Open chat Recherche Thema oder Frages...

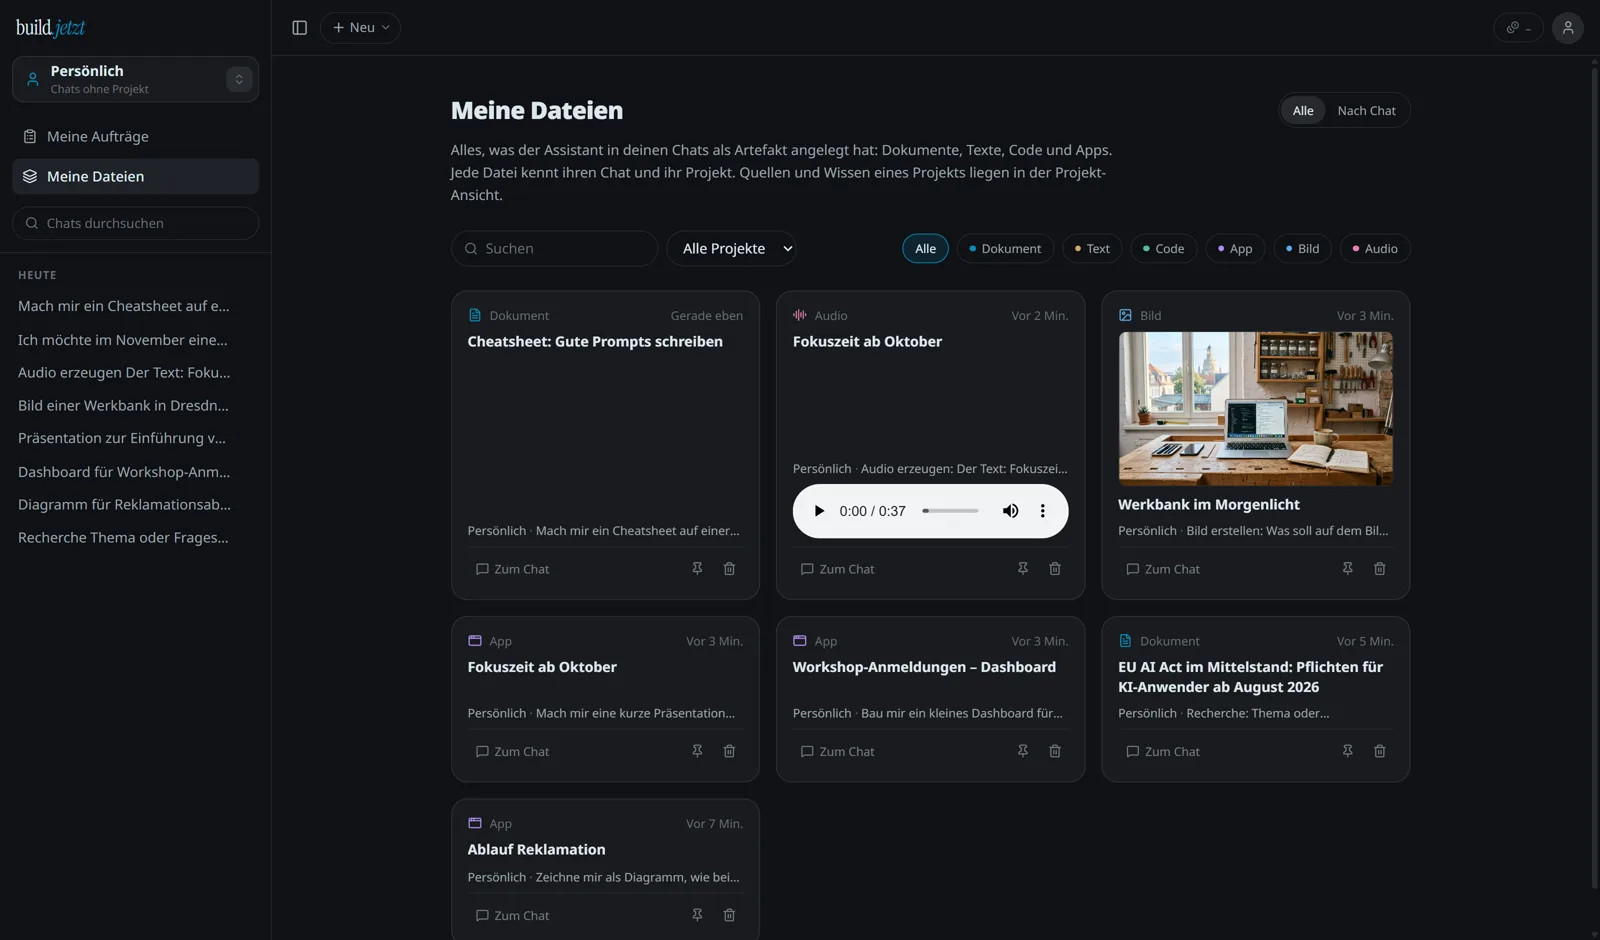click(124, 538)
